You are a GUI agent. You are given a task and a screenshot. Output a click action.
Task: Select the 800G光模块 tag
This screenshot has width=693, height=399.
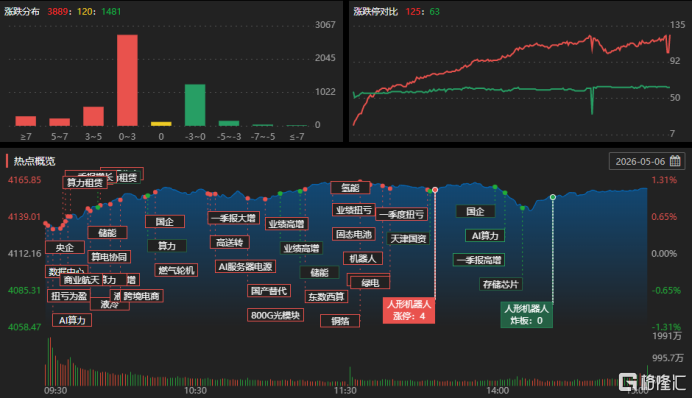tap(275, 315)
